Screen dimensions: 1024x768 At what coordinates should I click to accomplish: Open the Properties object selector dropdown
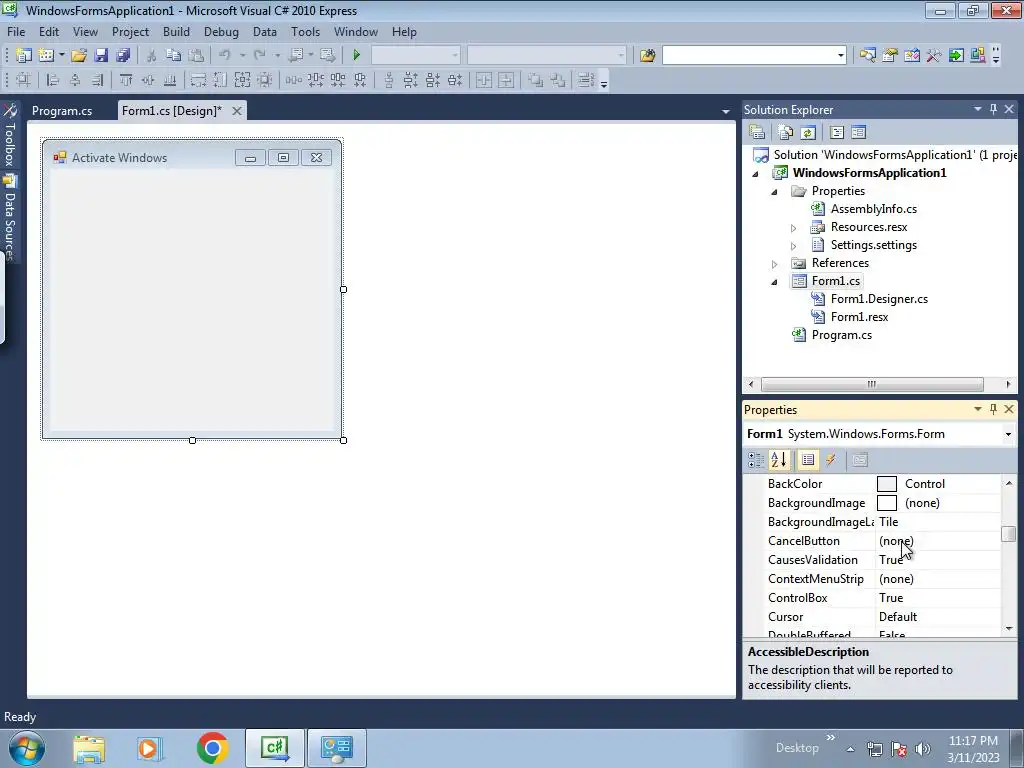(1008, 434)
